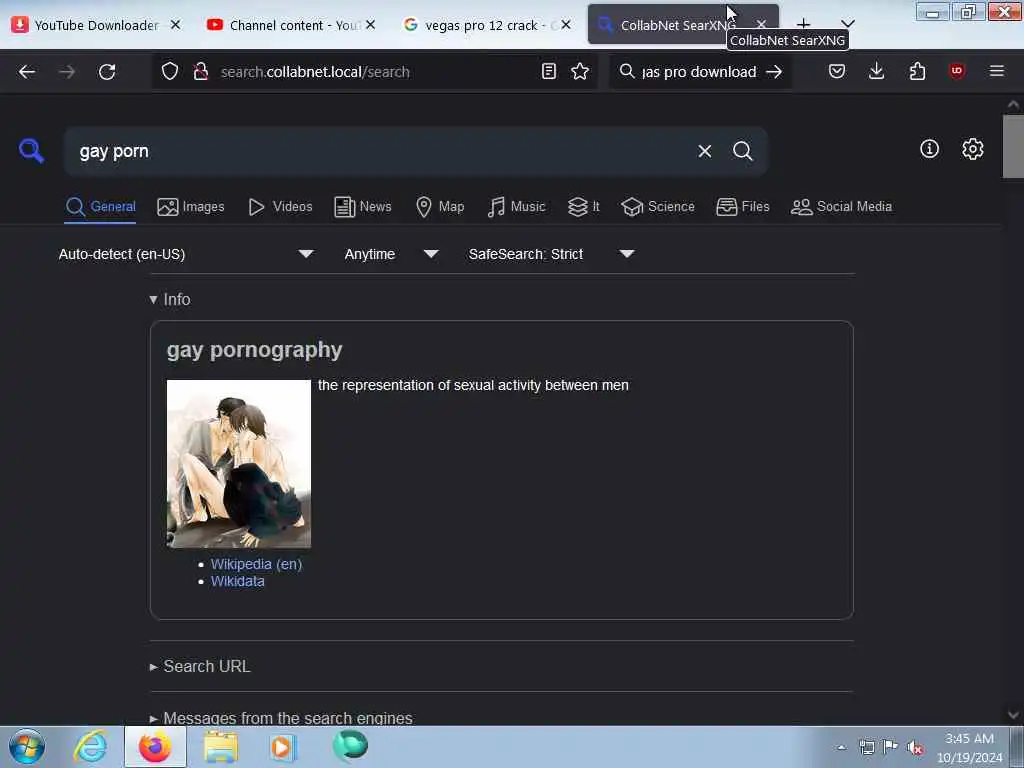The height and width of the screenshot is (768, 1024).
Task: Open the Extensions puzzle icon
Action: click(x=917, y=71)
